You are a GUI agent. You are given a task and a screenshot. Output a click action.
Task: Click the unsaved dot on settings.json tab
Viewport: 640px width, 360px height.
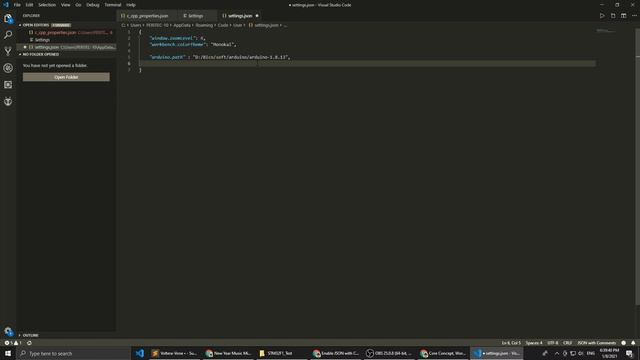tap(257, 16)
